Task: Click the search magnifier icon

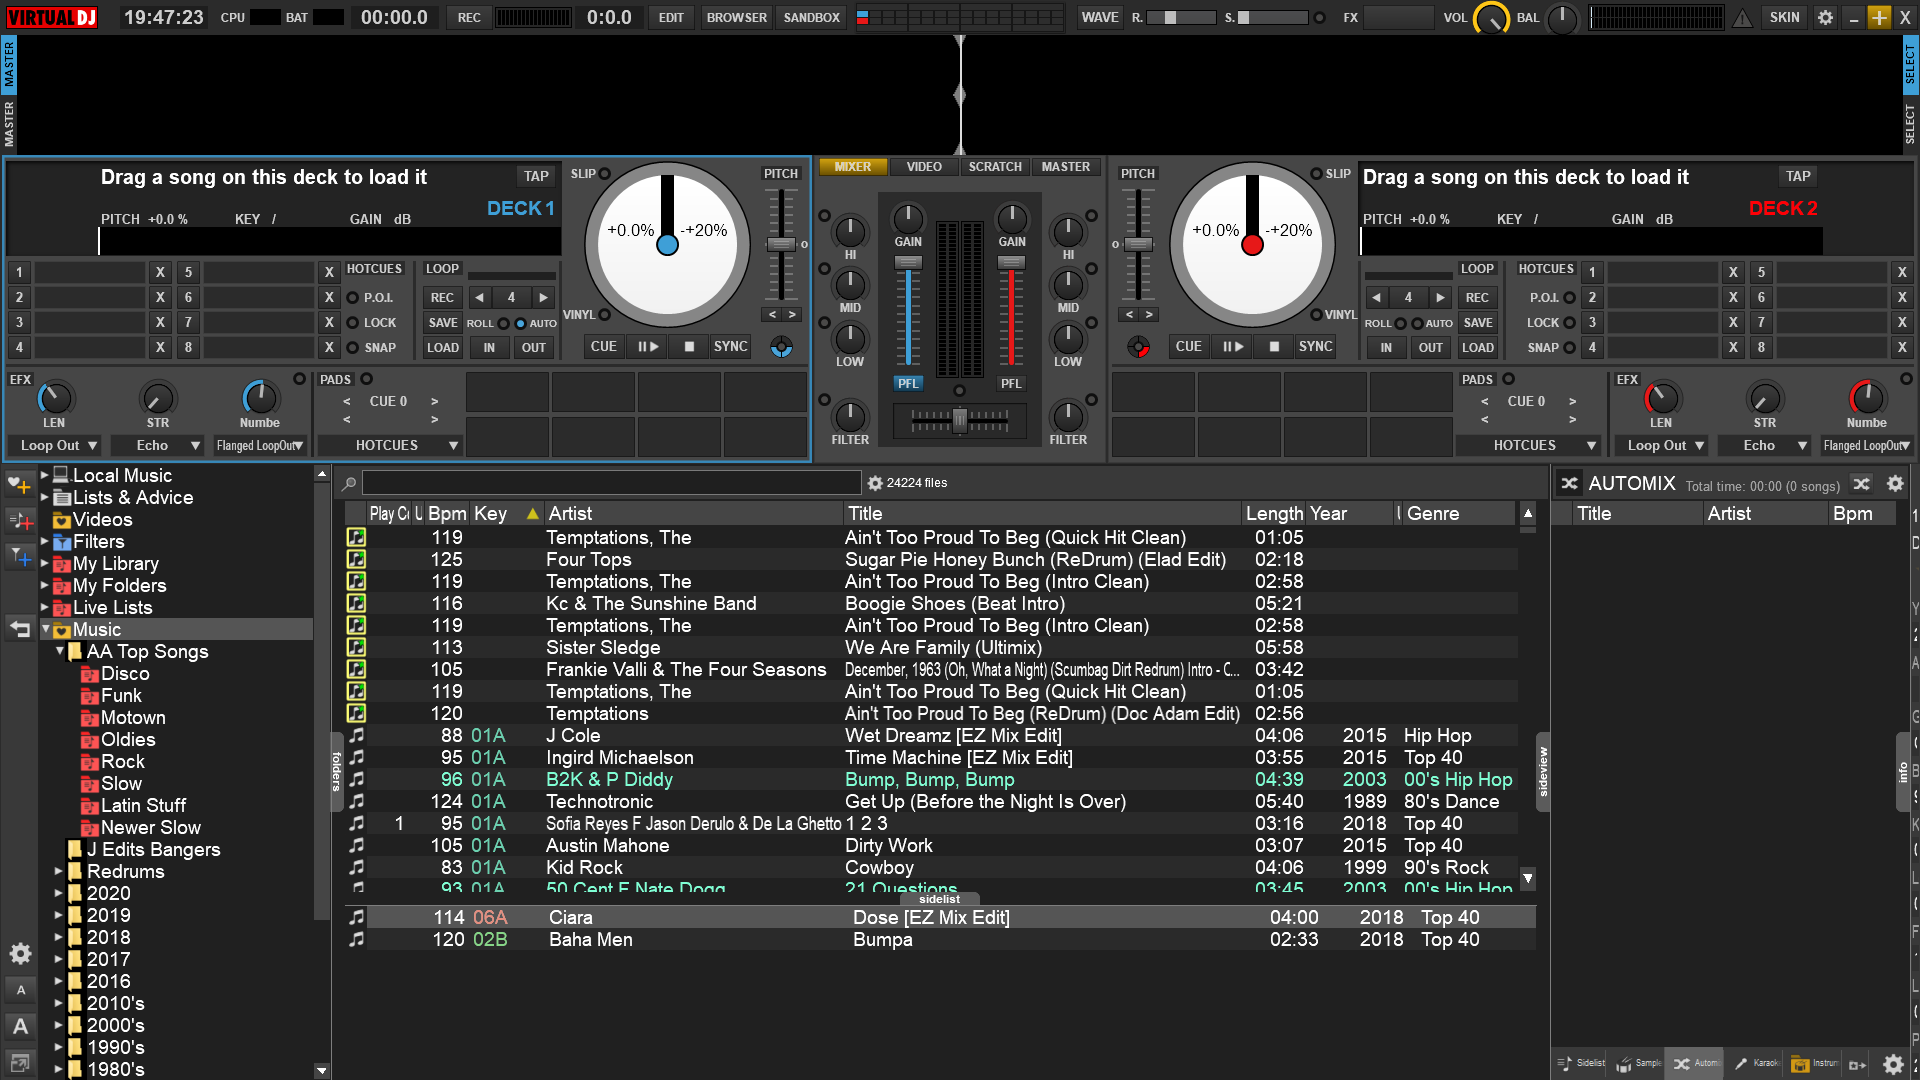Action: [x=349, y=484]
